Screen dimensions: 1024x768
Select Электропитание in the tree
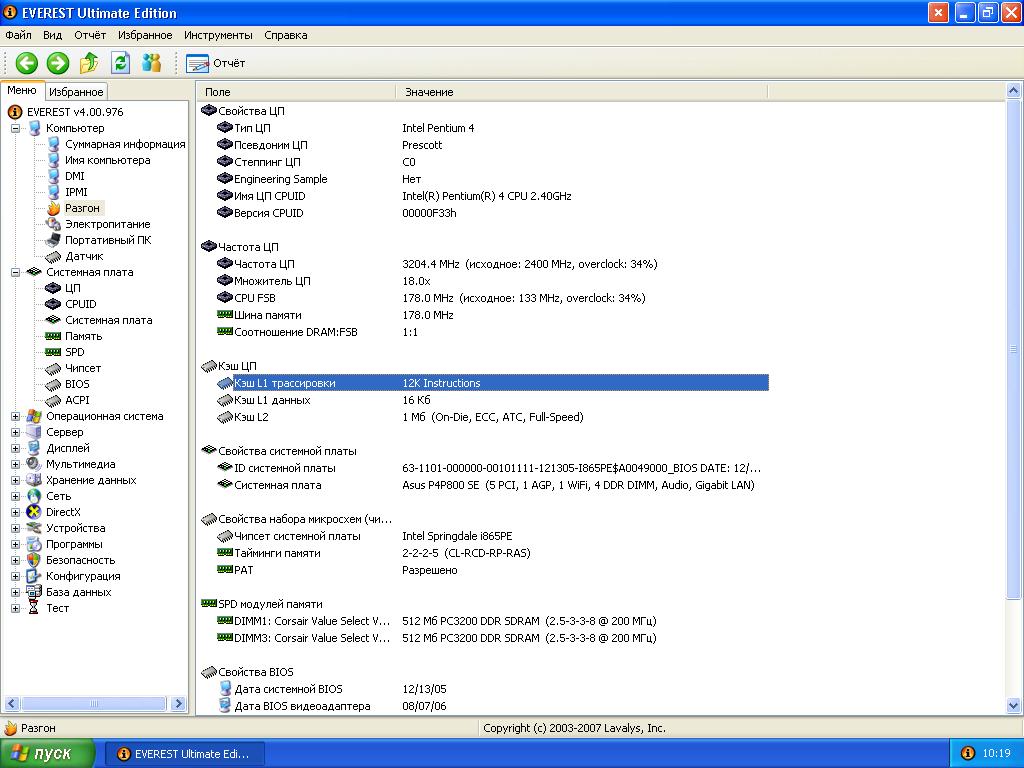107,224
